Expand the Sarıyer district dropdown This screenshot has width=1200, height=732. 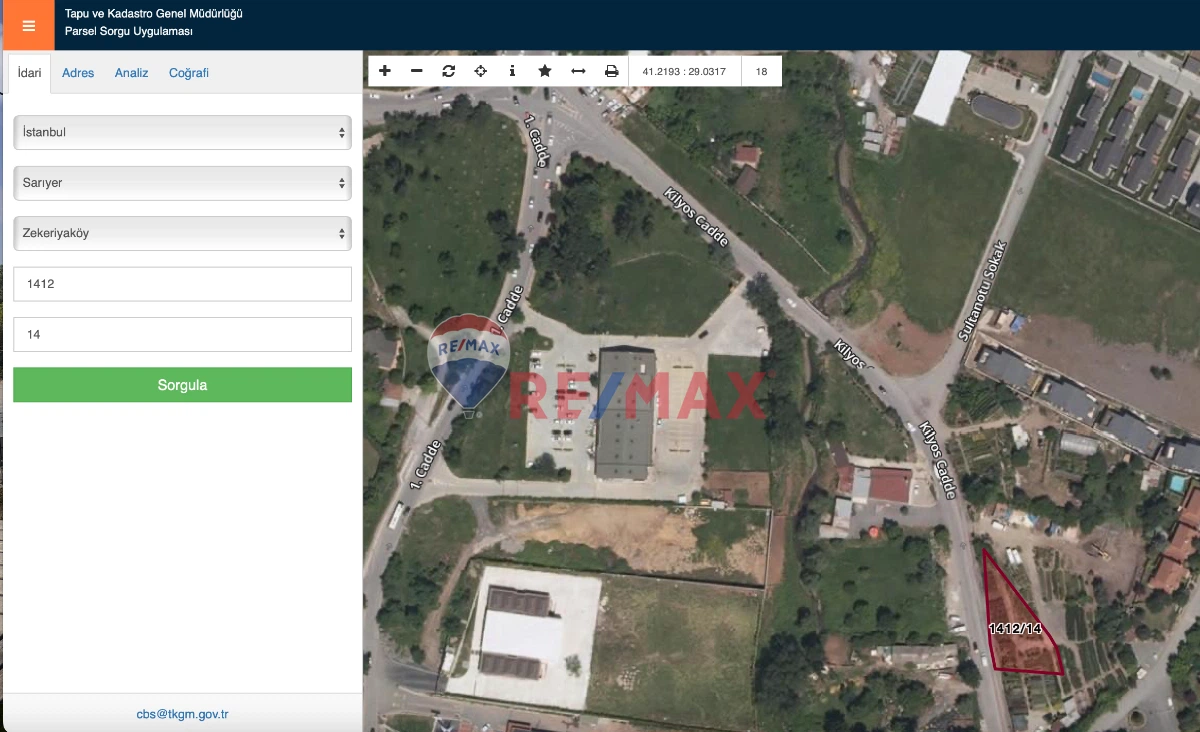[182, 183]
